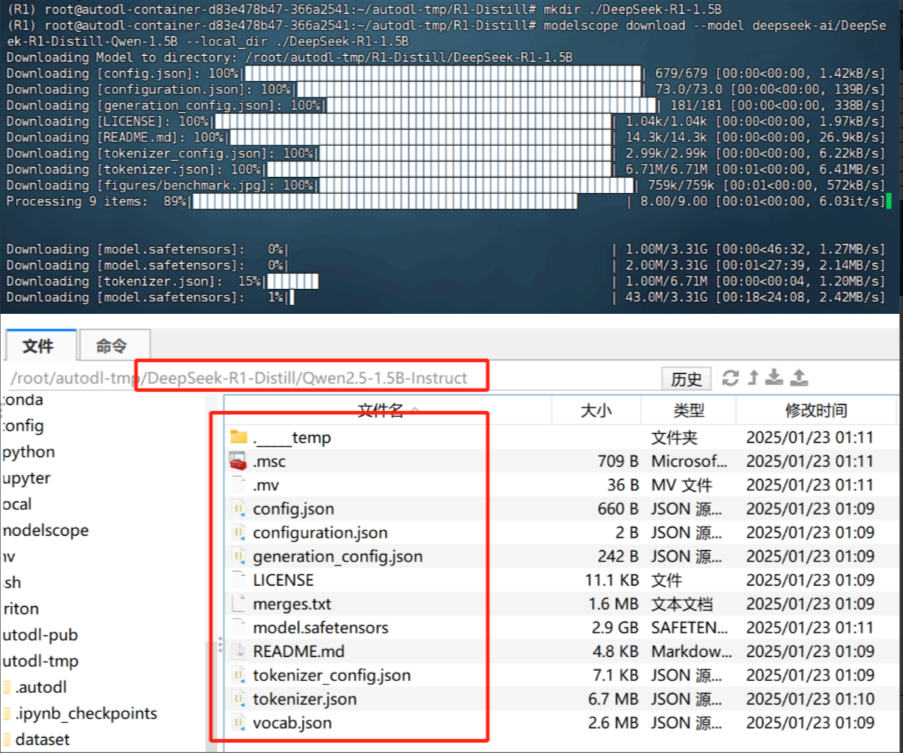Open the python folder in tree
The width and height of the screenshot is (903, 753).
tap(28, 452)
